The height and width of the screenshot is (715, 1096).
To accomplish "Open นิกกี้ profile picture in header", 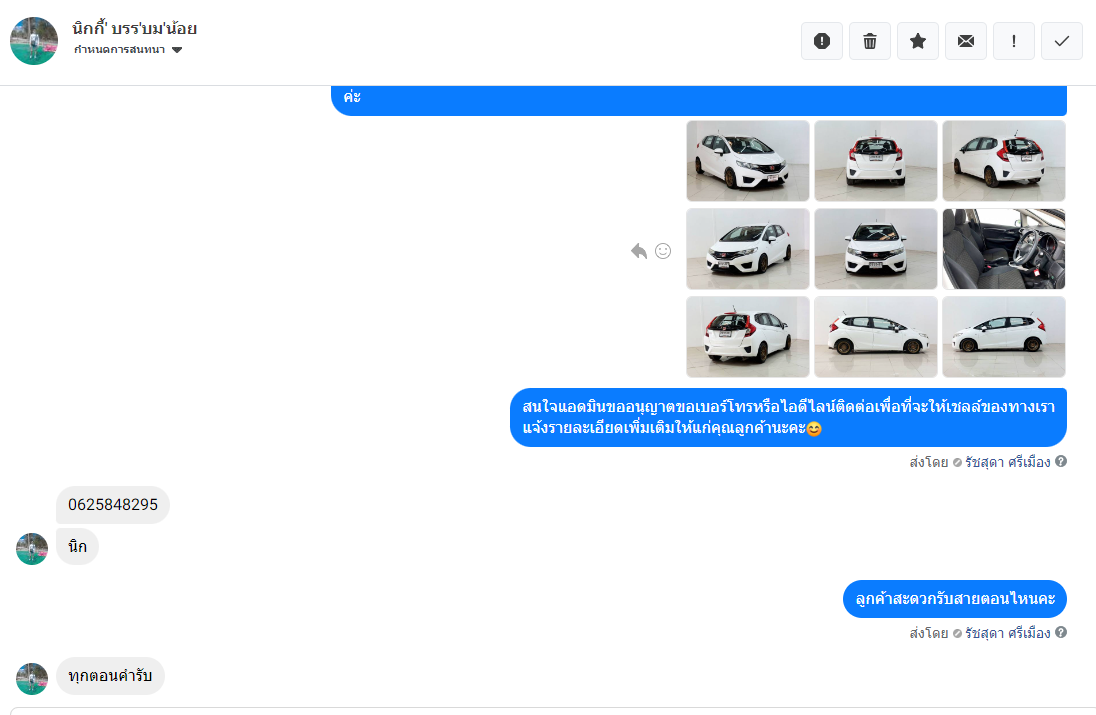I will tap(34, 41).
